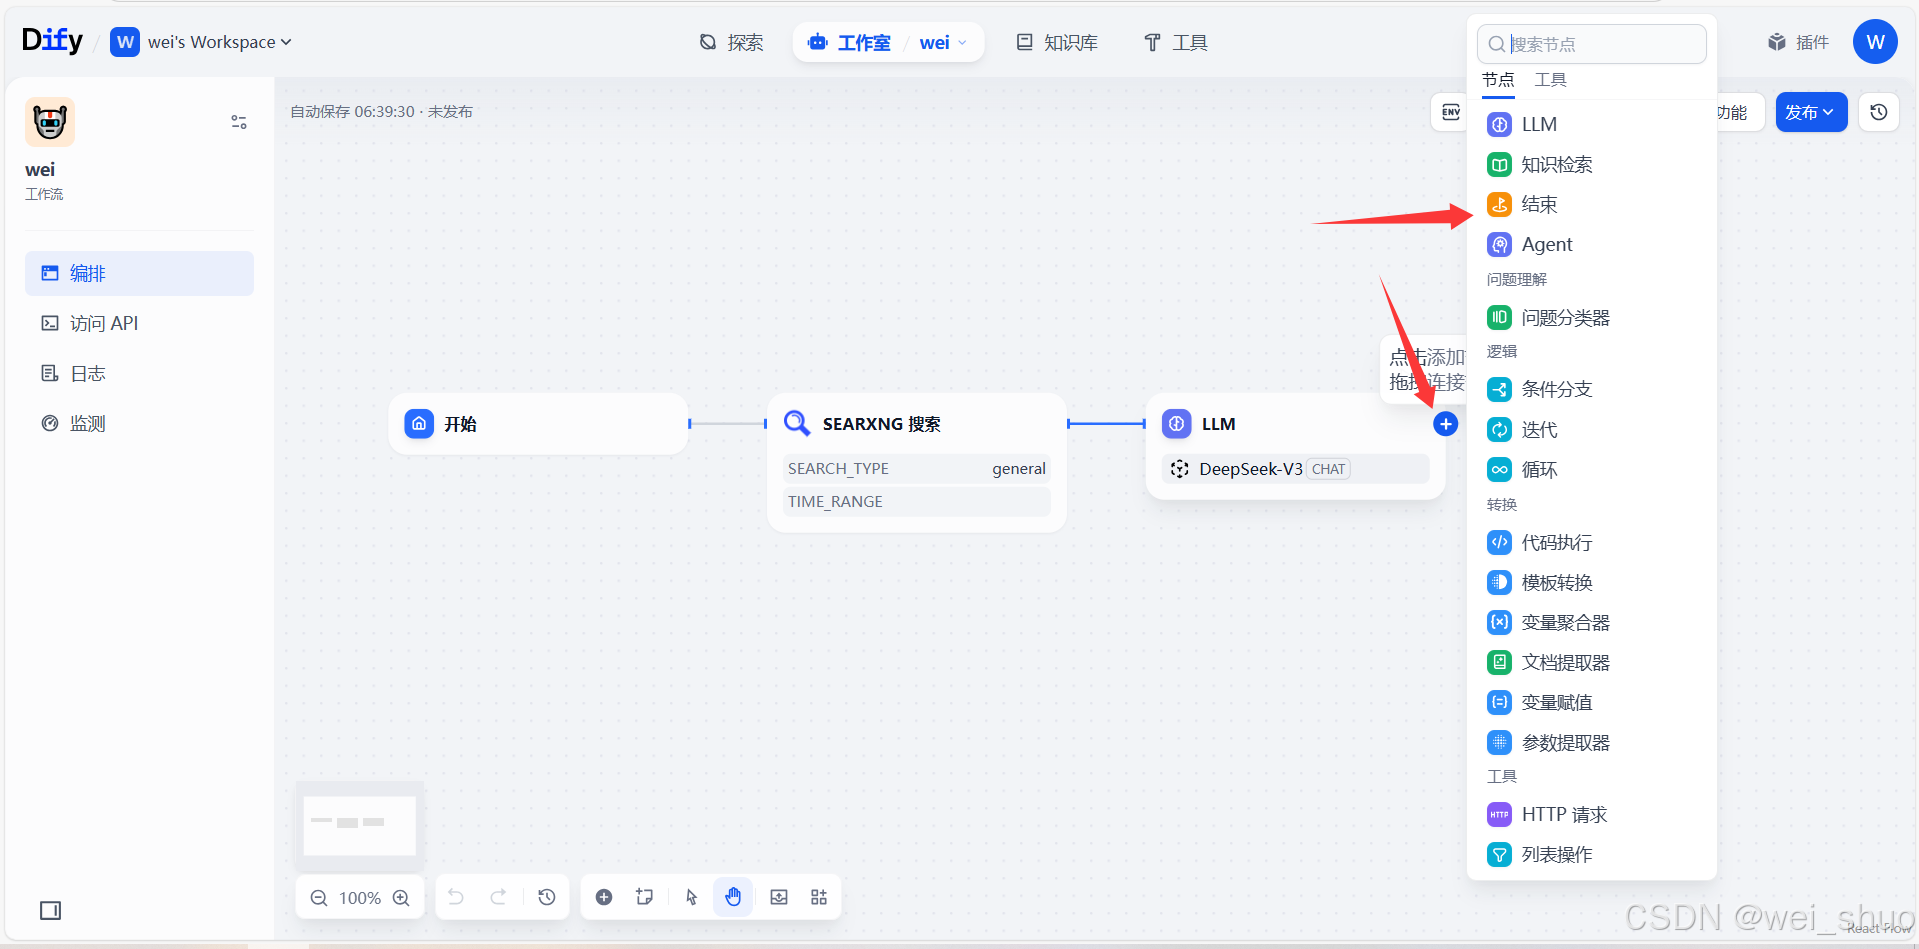Click the plus handle on LLM node
The height and width of the screenshot is (949, 1919).
click(1445, 424)
